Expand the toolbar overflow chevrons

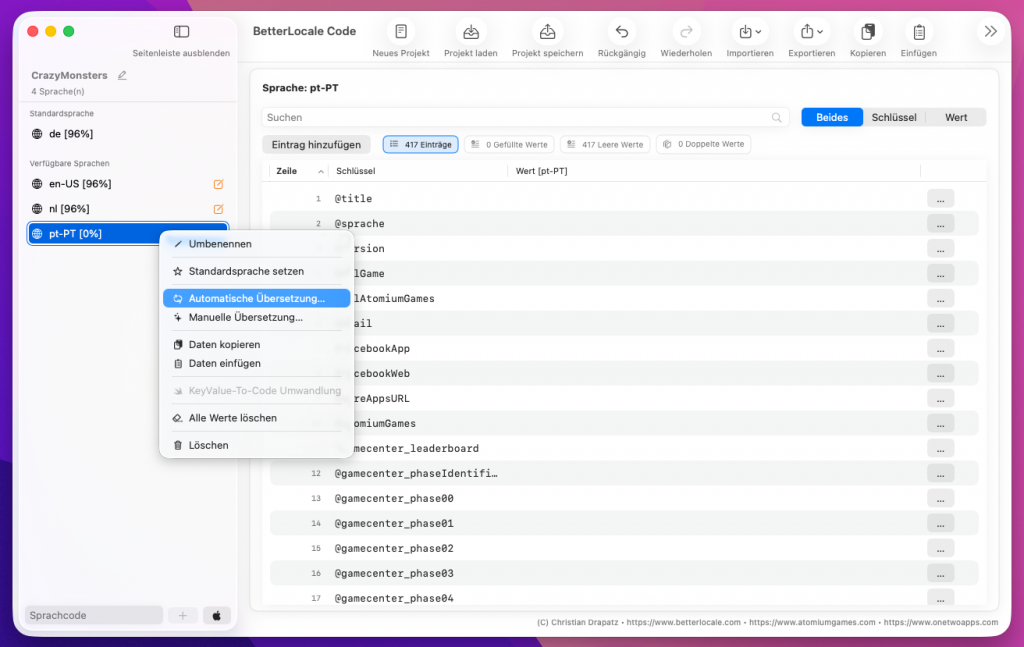click(990, 32)
